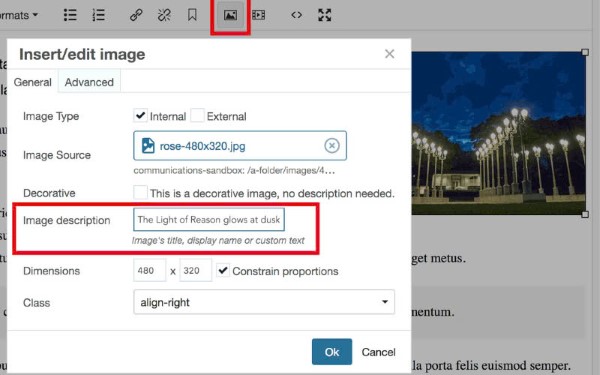Click the Decorative label
The image size is (600, 375).
49,193
